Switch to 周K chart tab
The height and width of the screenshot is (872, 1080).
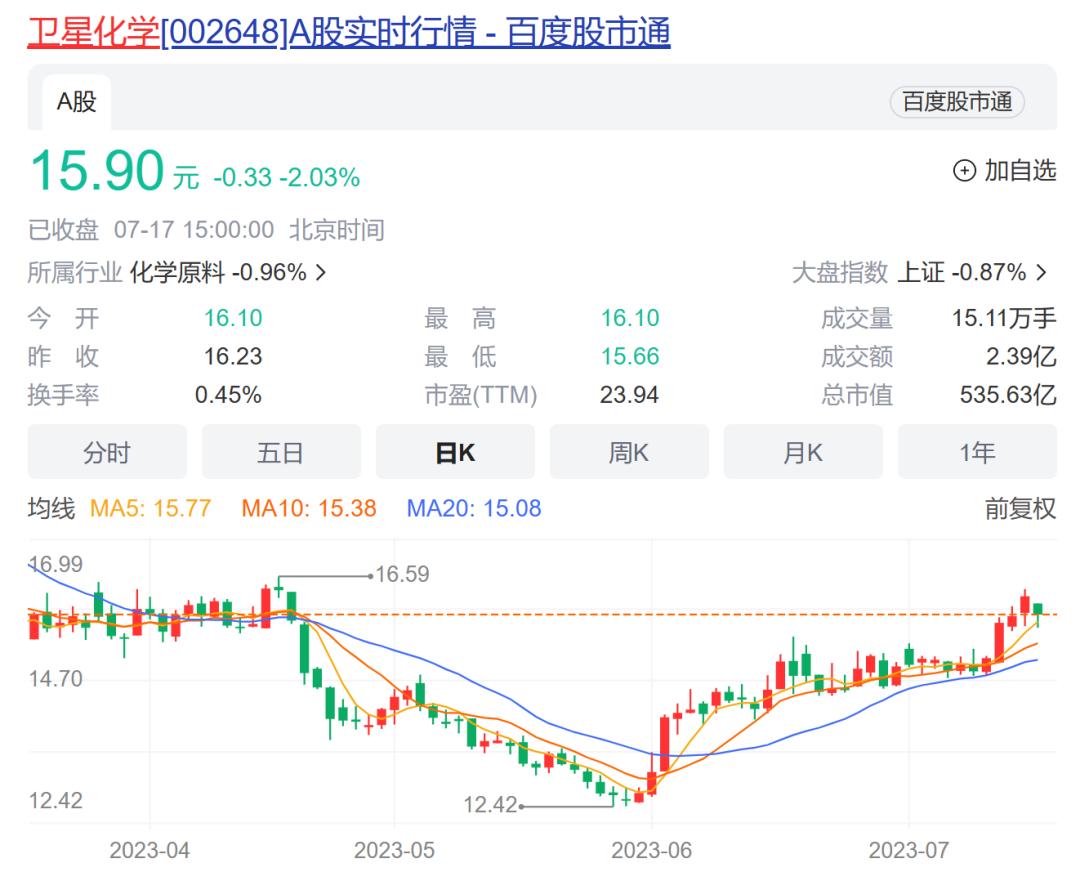click(x=629, y=452)
